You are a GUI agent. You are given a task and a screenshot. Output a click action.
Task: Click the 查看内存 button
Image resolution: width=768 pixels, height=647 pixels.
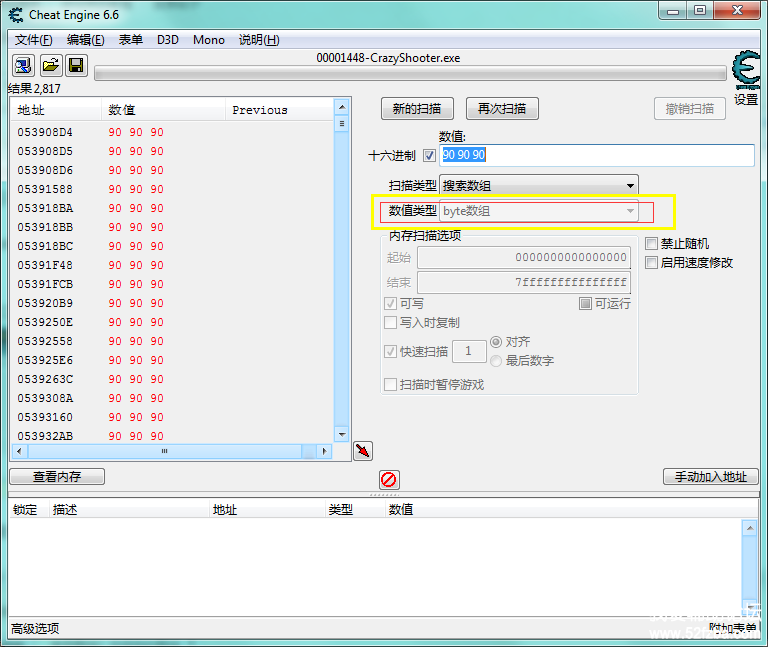tap(57, 477)
